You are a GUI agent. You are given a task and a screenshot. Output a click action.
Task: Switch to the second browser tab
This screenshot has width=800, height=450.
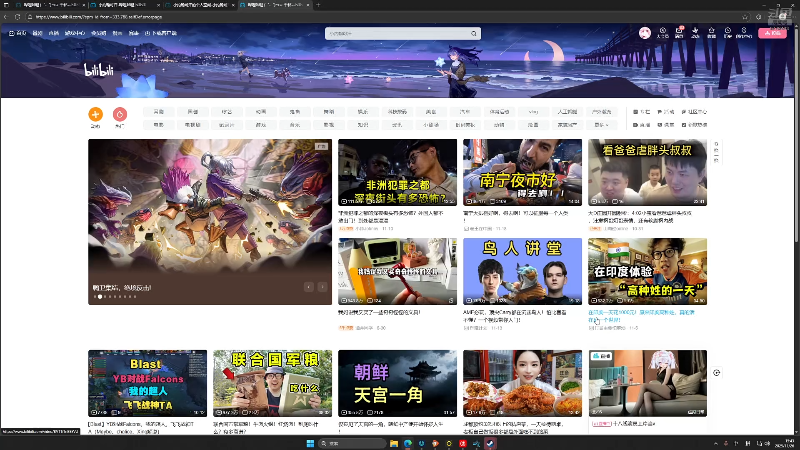124,5
